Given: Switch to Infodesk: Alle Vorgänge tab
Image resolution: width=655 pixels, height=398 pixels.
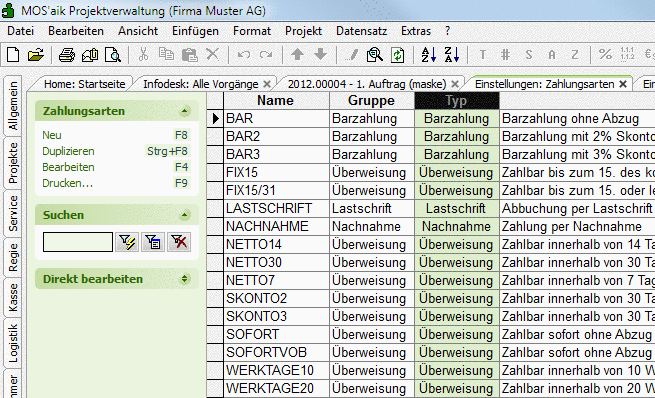Looking at the screenshot, I should (x=201, y=84).
